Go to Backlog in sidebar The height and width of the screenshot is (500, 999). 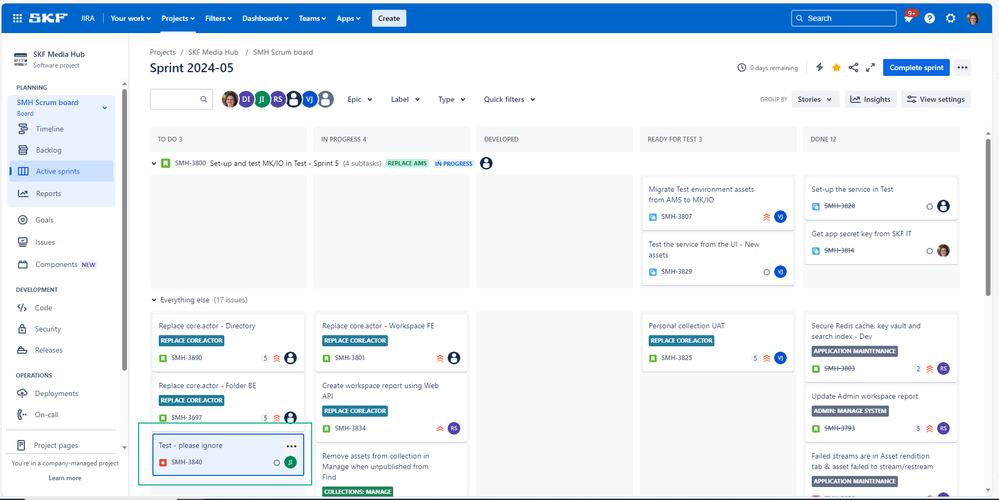pos(62,150)
